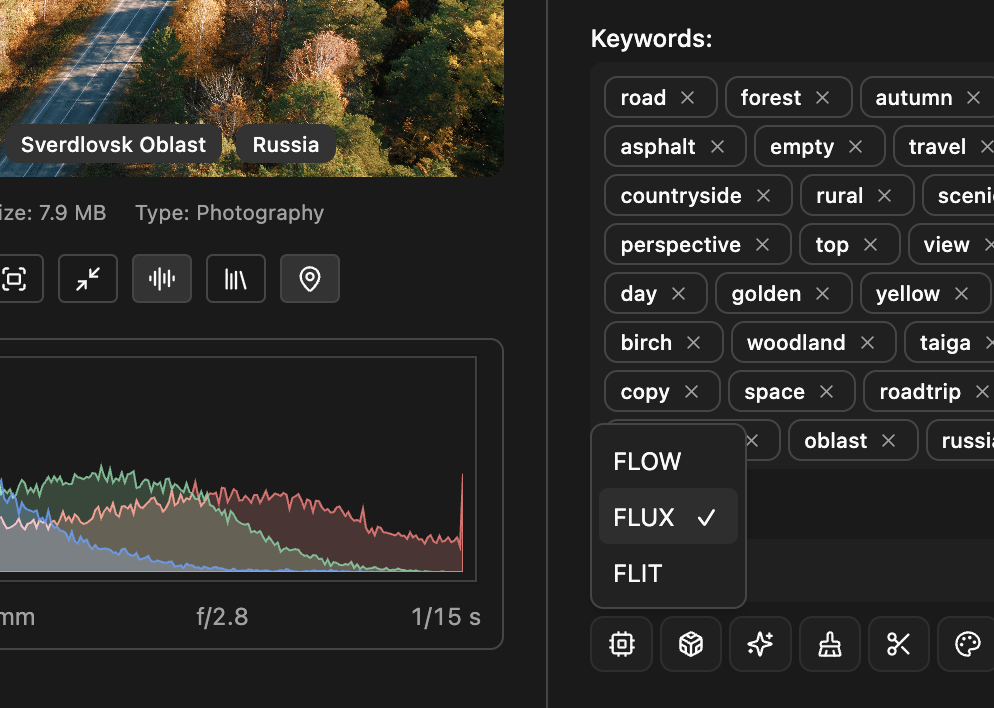Image resolution: width=994 pixels, height=708 pixels.
Task: Remove the 'countryside' keyword tag
Action: (764, 196)
